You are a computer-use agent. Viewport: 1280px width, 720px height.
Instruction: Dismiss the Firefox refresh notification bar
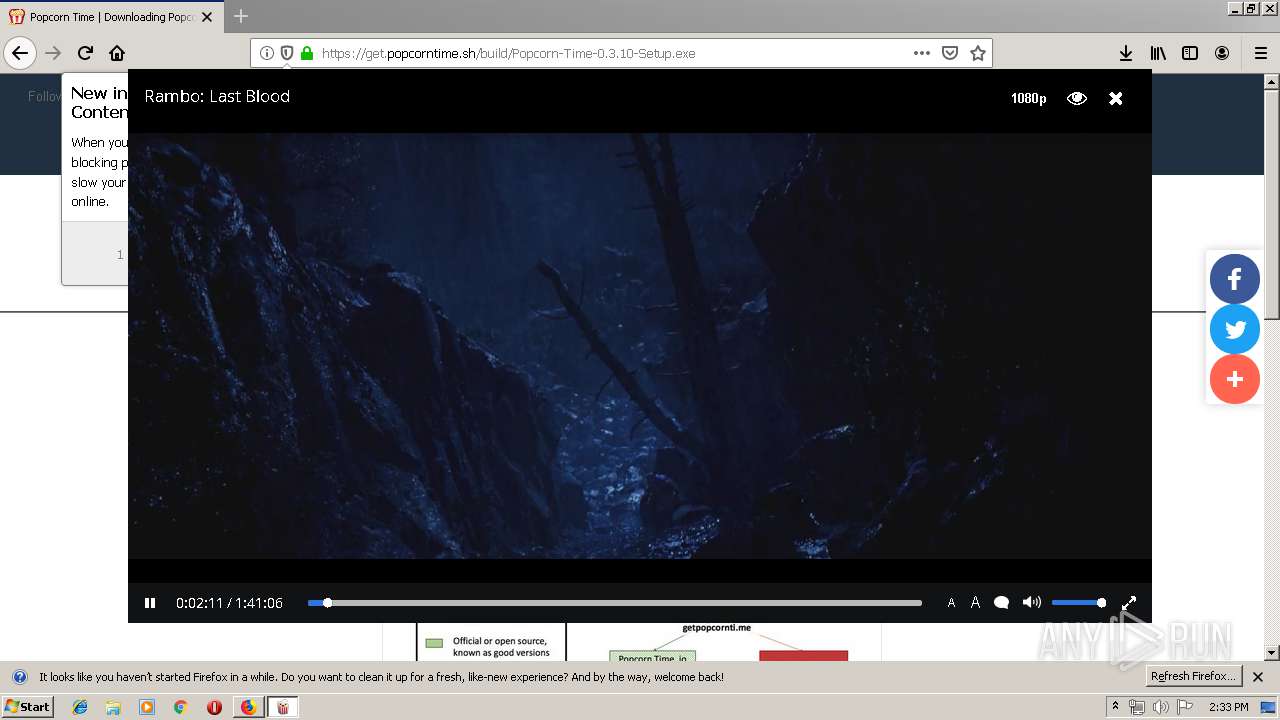pos(1258,677)
